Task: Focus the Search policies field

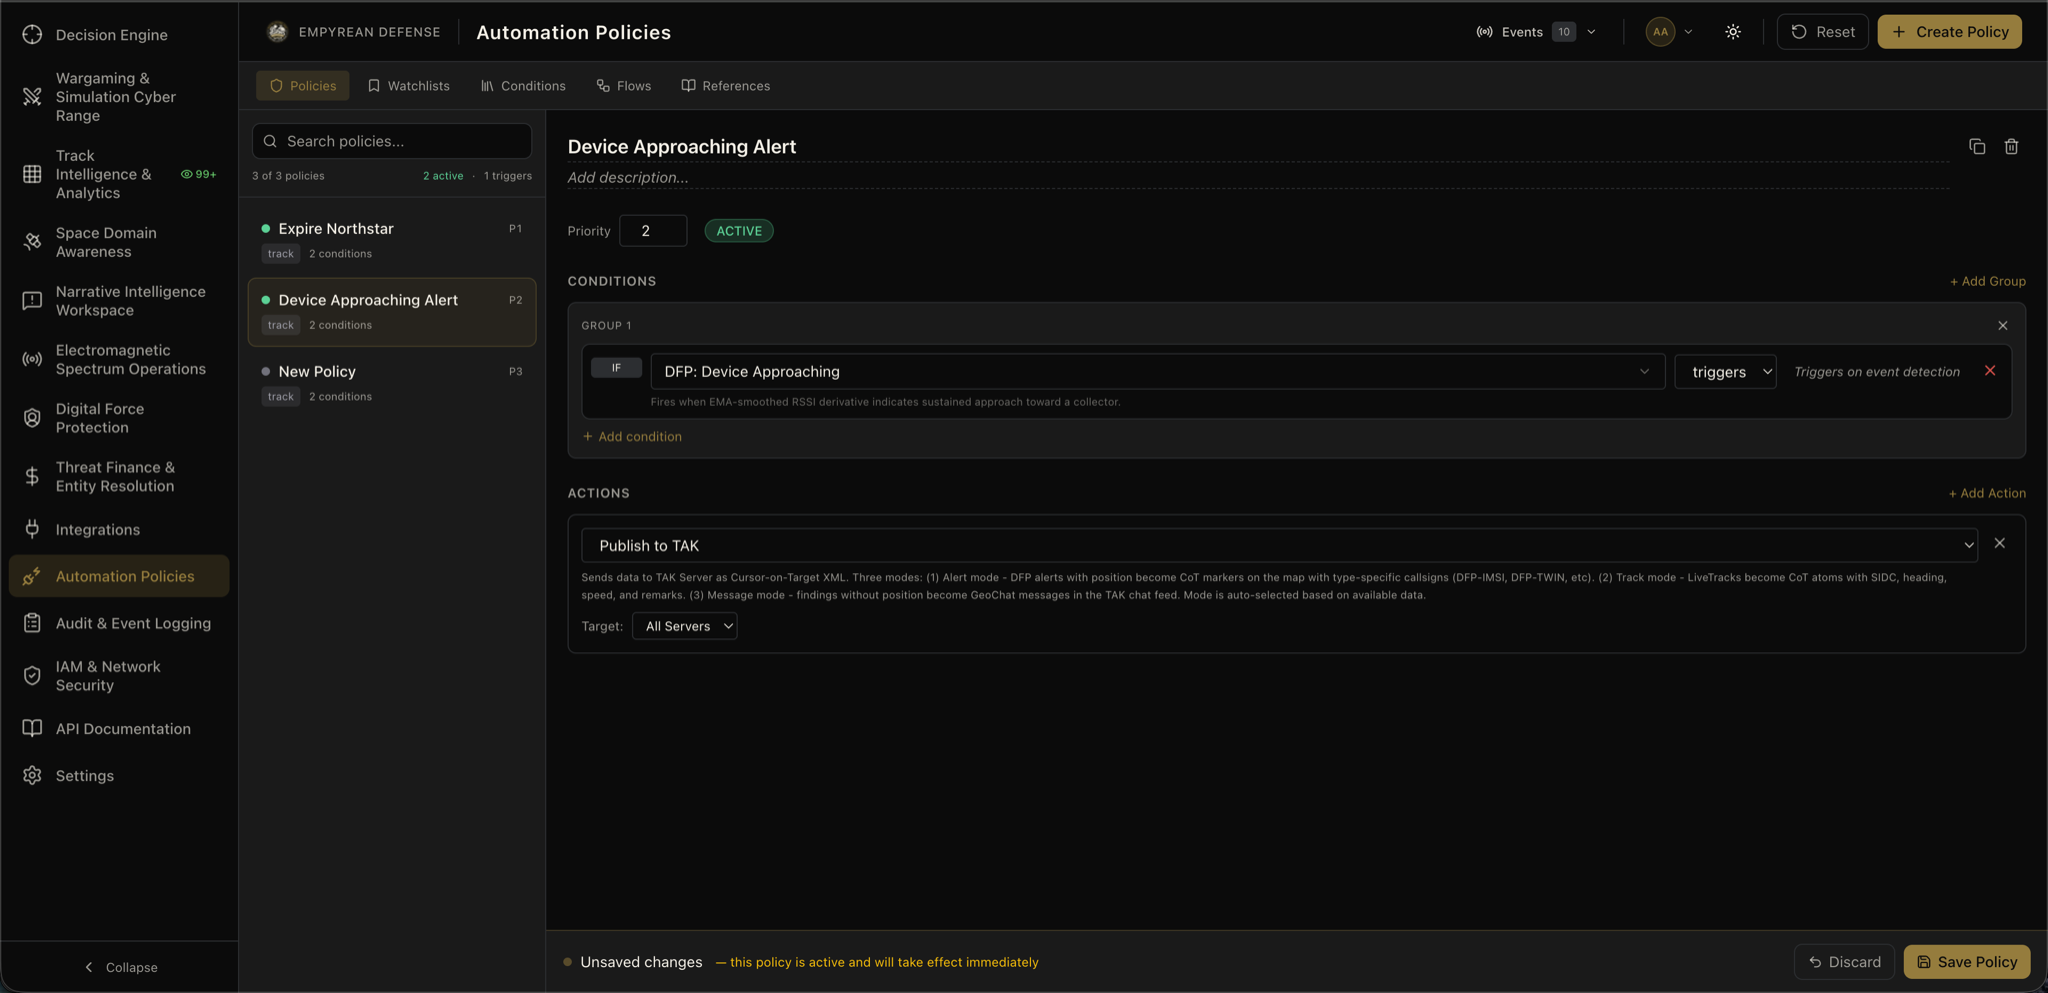Action: click(x=392, y=141)
